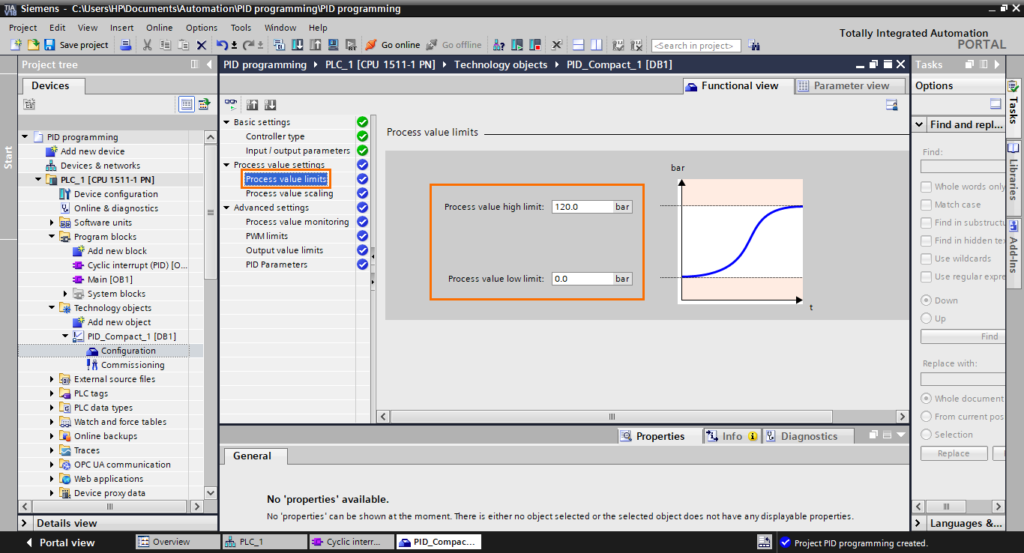The width and height of the screenshot is (1024, 553).
Task: Click the Open project folder icon
Action: [33, 45]
